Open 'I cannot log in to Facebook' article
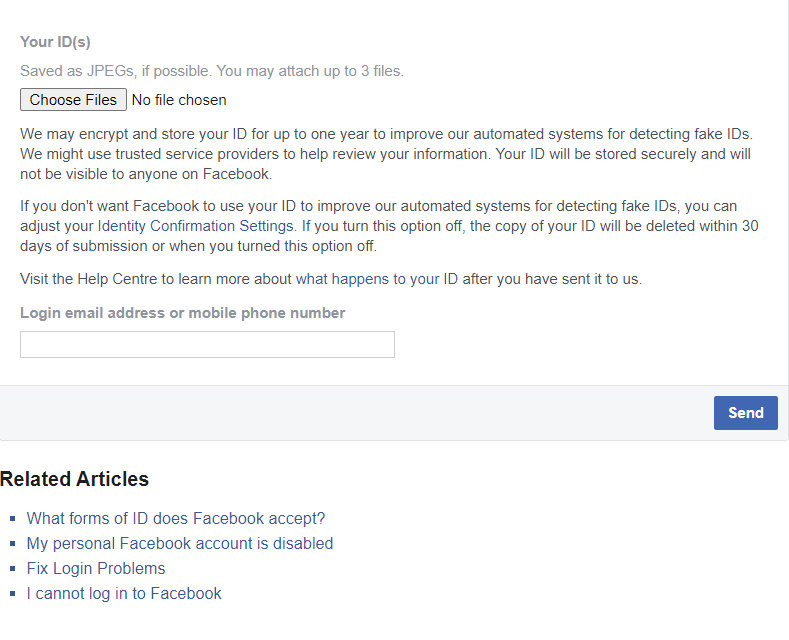 tap(124, 594)
